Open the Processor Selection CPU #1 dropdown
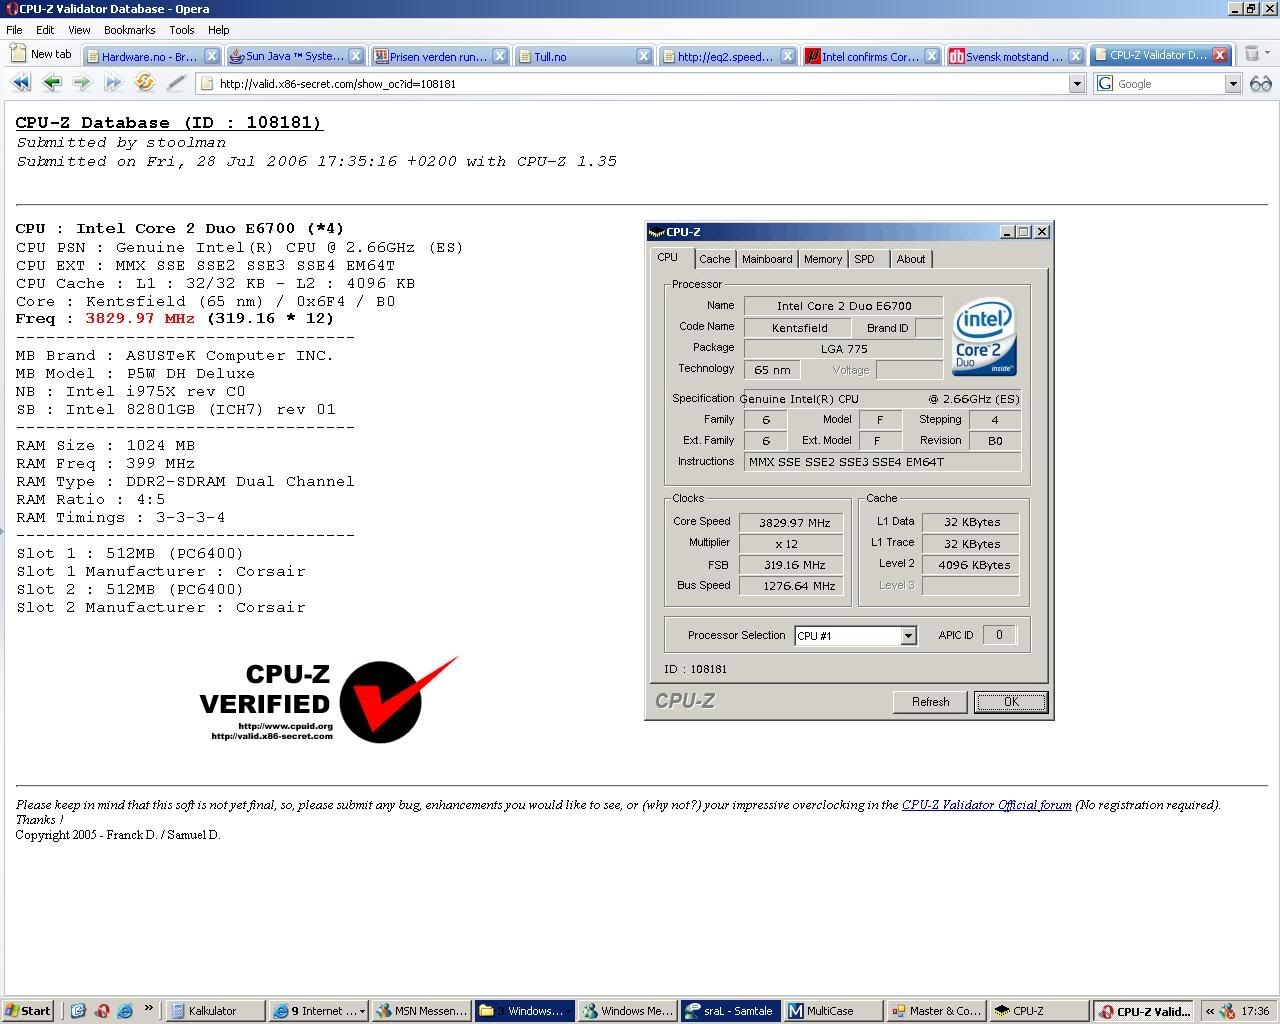This screenshot has height=1024, width=1280. 908,636
